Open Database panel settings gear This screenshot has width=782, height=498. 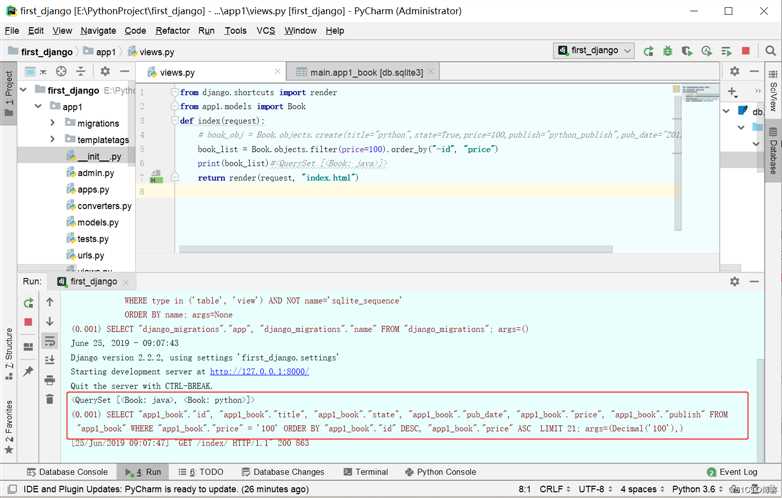click(735, 71)
